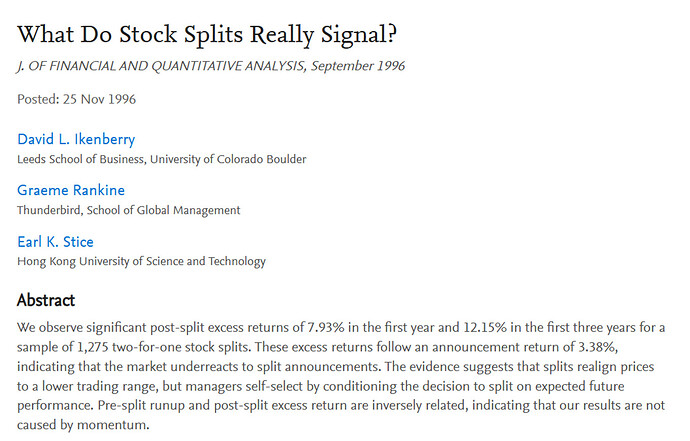Click the paper title 'What Do Stock Splits Really Signal?'

(x=207, y=34)
